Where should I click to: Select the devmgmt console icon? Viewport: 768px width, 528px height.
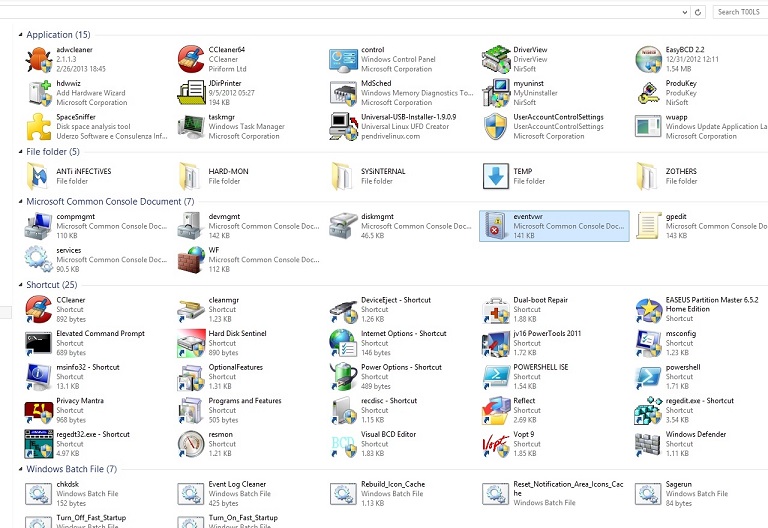coord(191,226)
